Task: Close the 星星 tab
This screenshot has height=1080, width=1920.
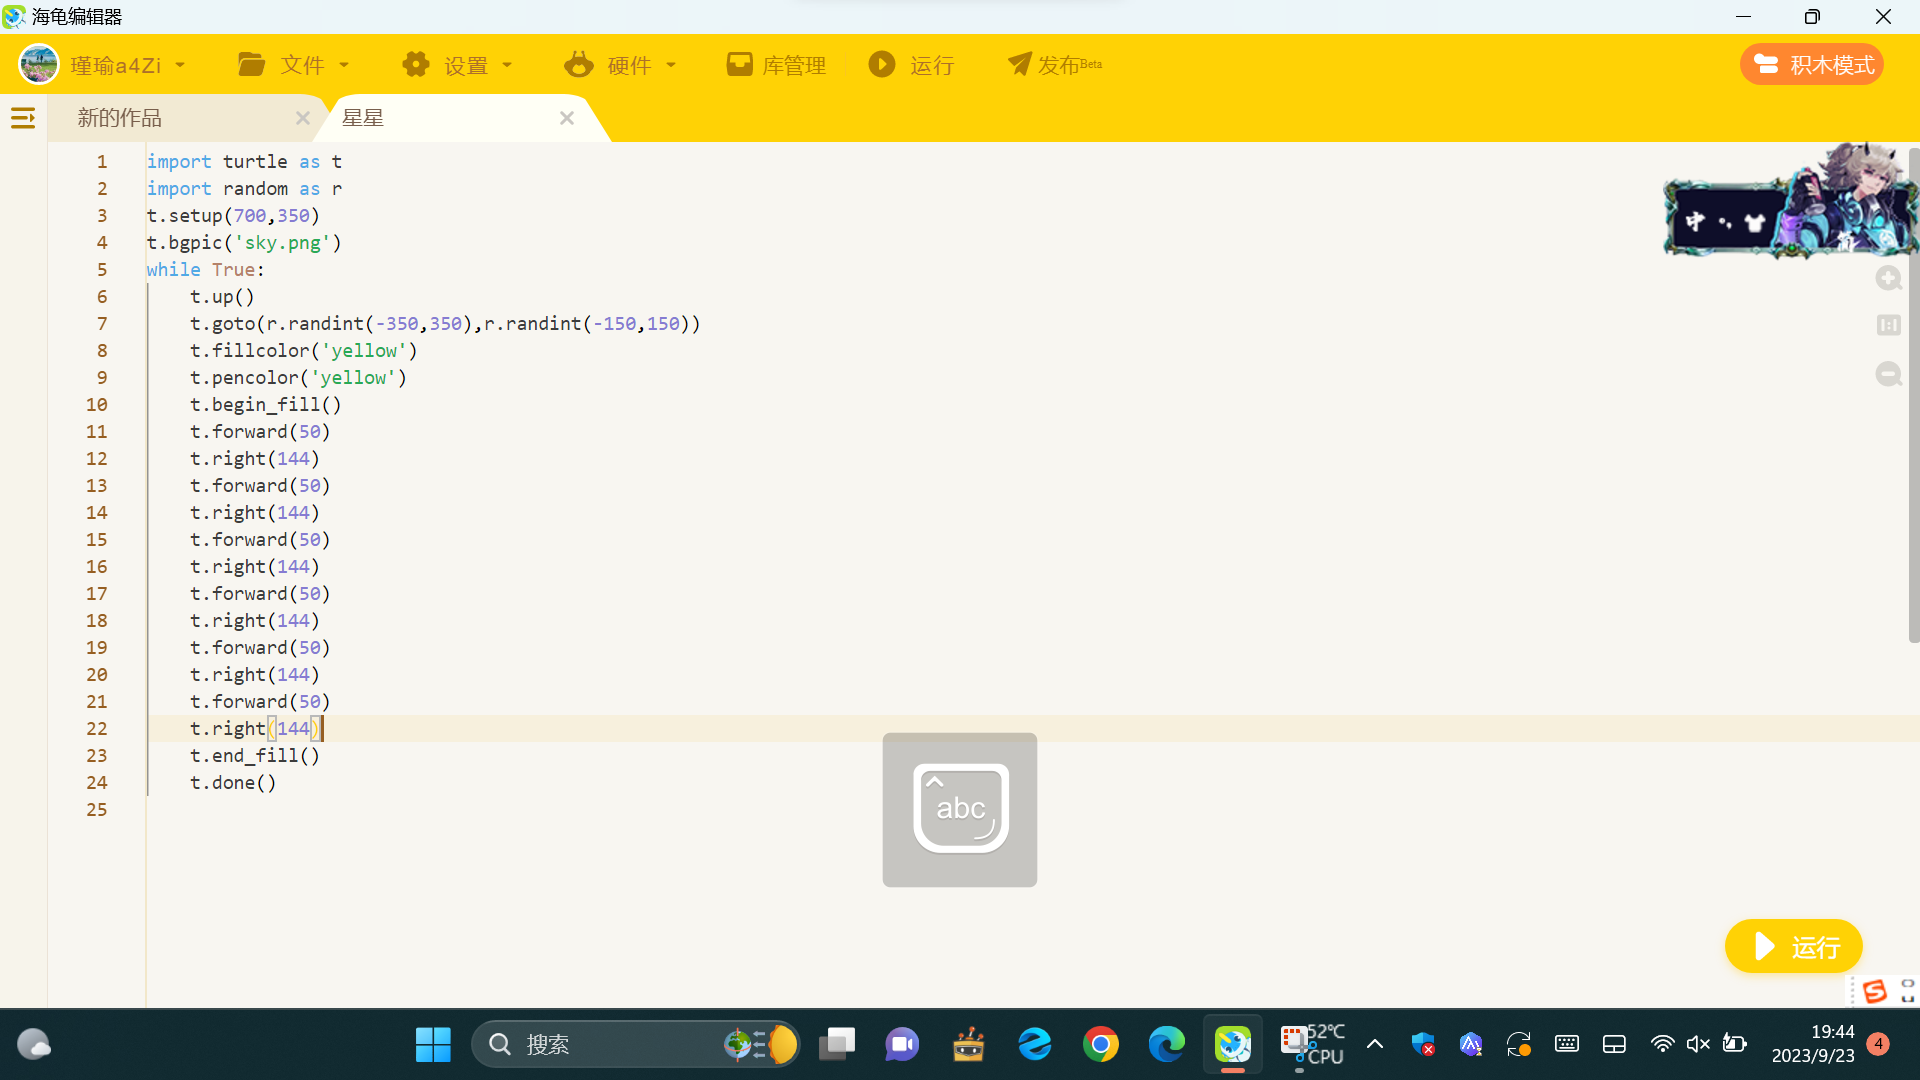Action: pyautogui.click(x=567, y=118)
